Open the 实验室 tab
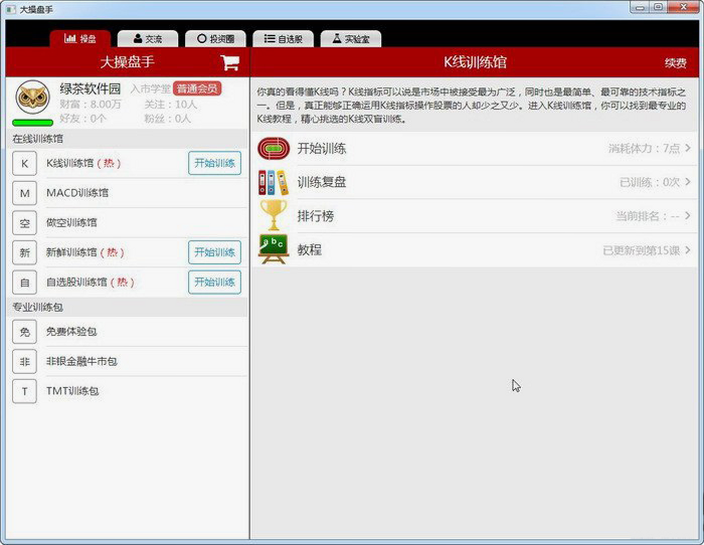The height and width of the screenshot is (545, 704). point(351,39)
